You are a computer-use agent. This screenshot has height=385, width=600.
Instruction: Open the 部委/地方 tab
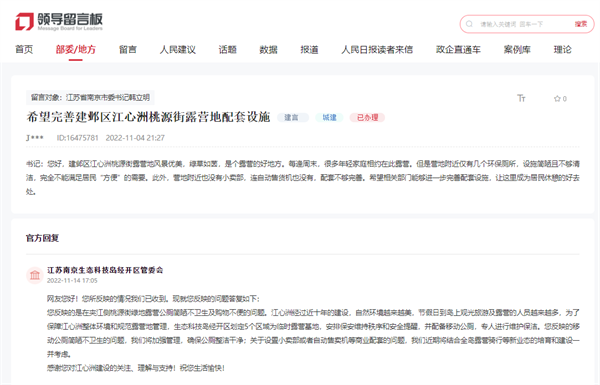[x=75, y=49]
